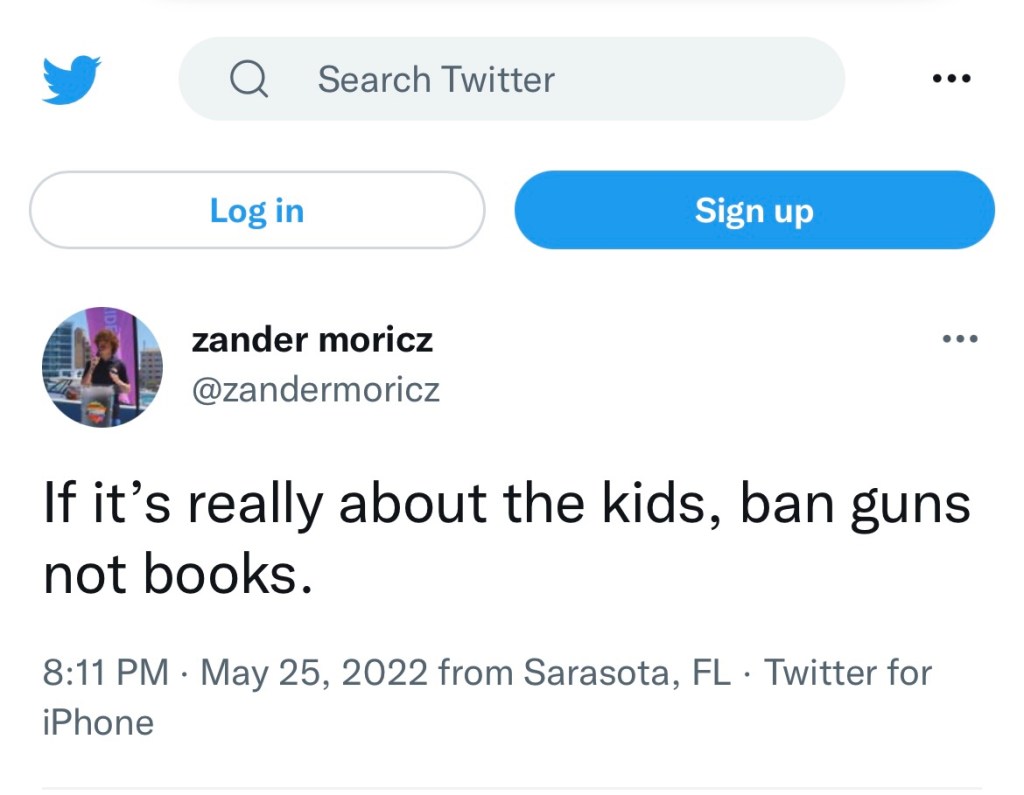Click the magnifying glass search icon
Screen dimensions: 1024x795
249,79
